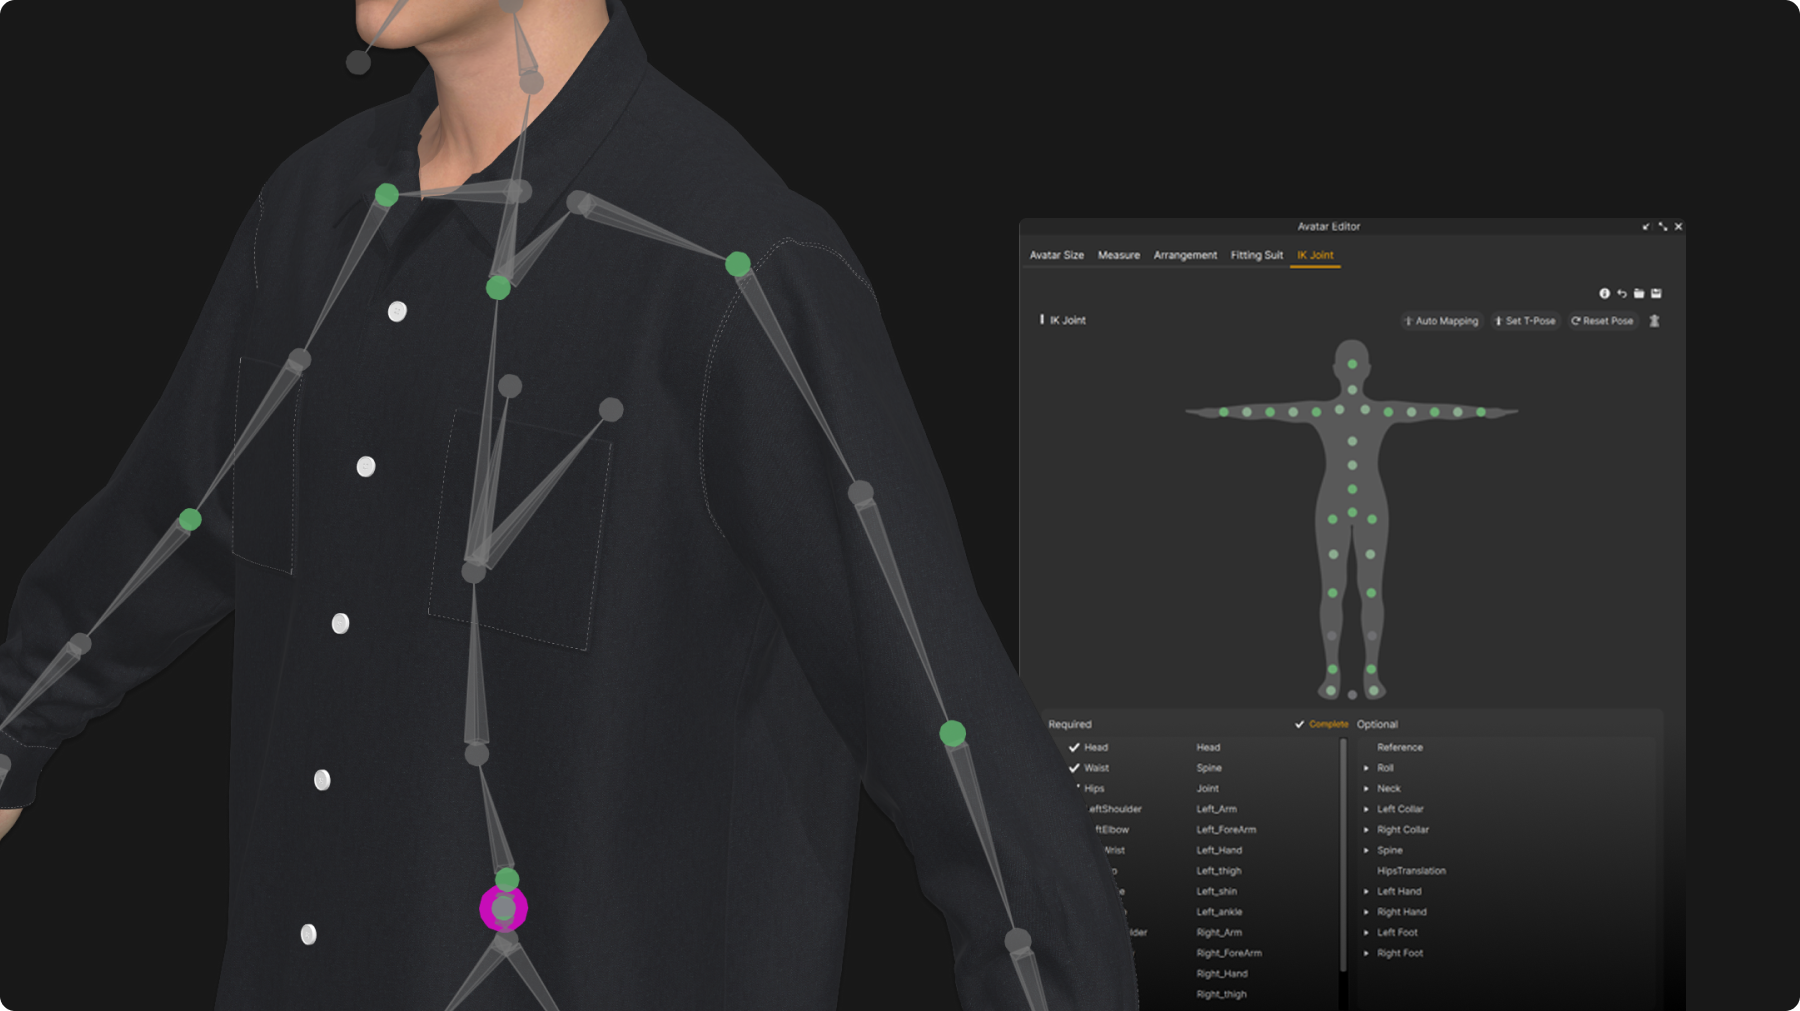Toggle the Head checkmark in Required list
Viewport: 1800px width, 1011px height.
click(1074, 747)
